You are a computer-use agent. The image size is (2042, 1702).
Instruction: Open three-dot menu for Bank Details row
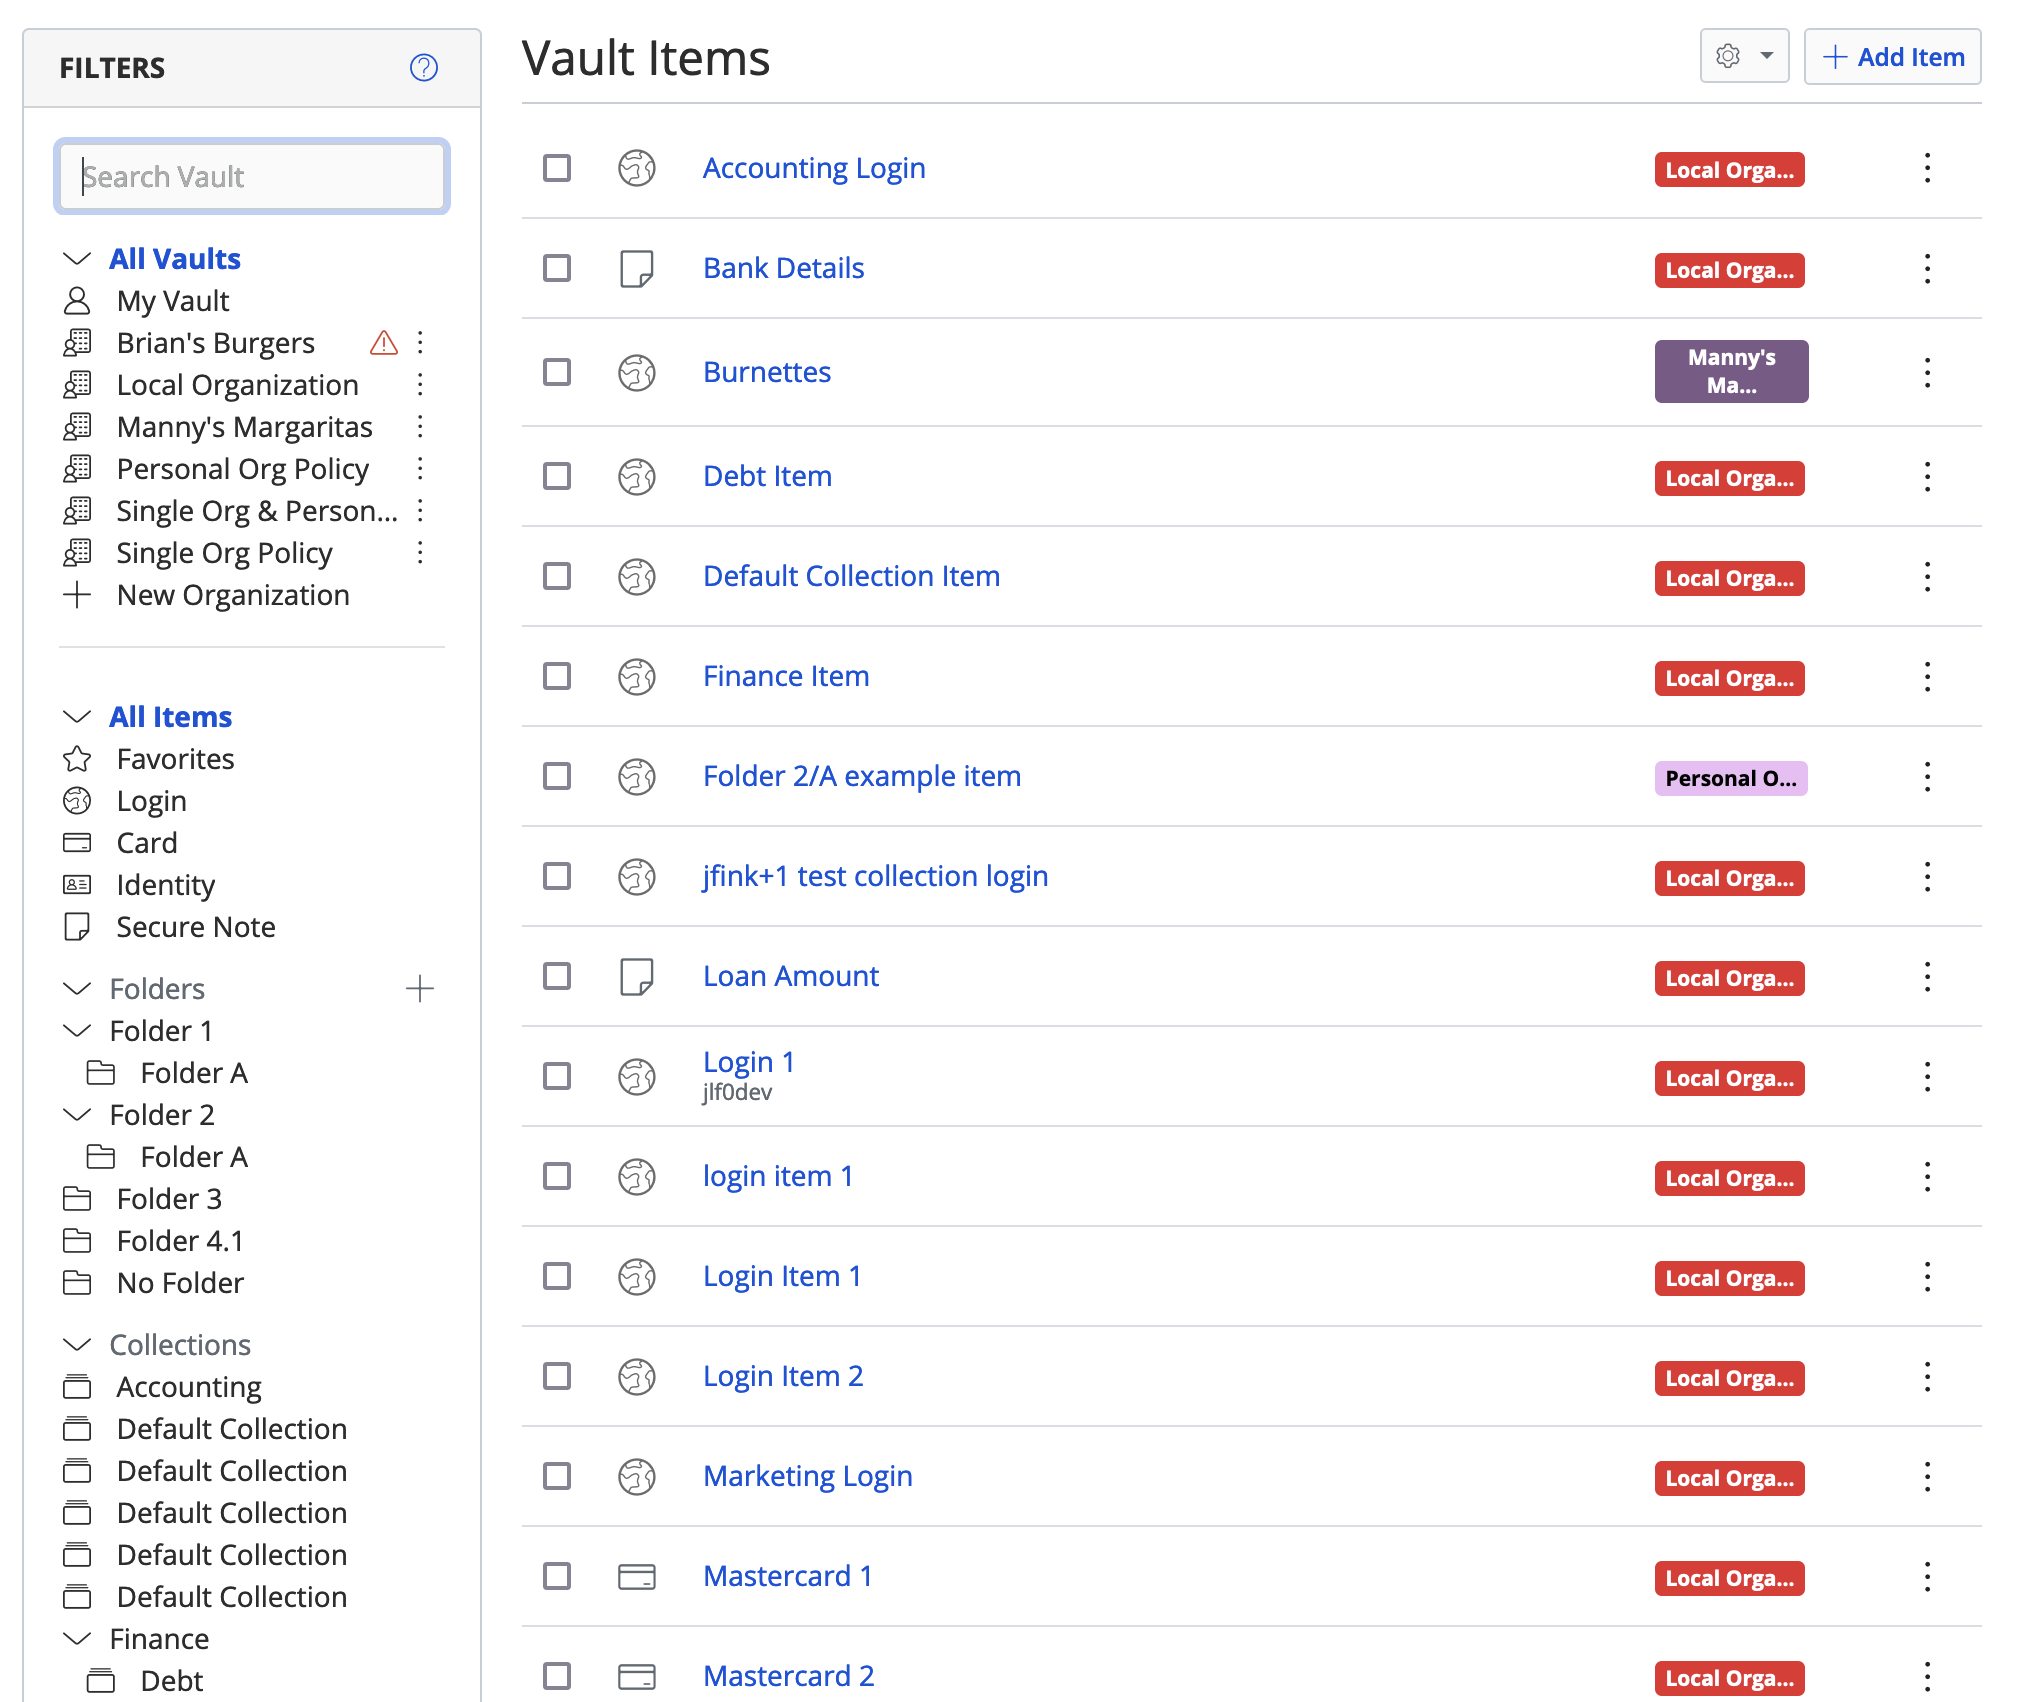coord(1927,268)
